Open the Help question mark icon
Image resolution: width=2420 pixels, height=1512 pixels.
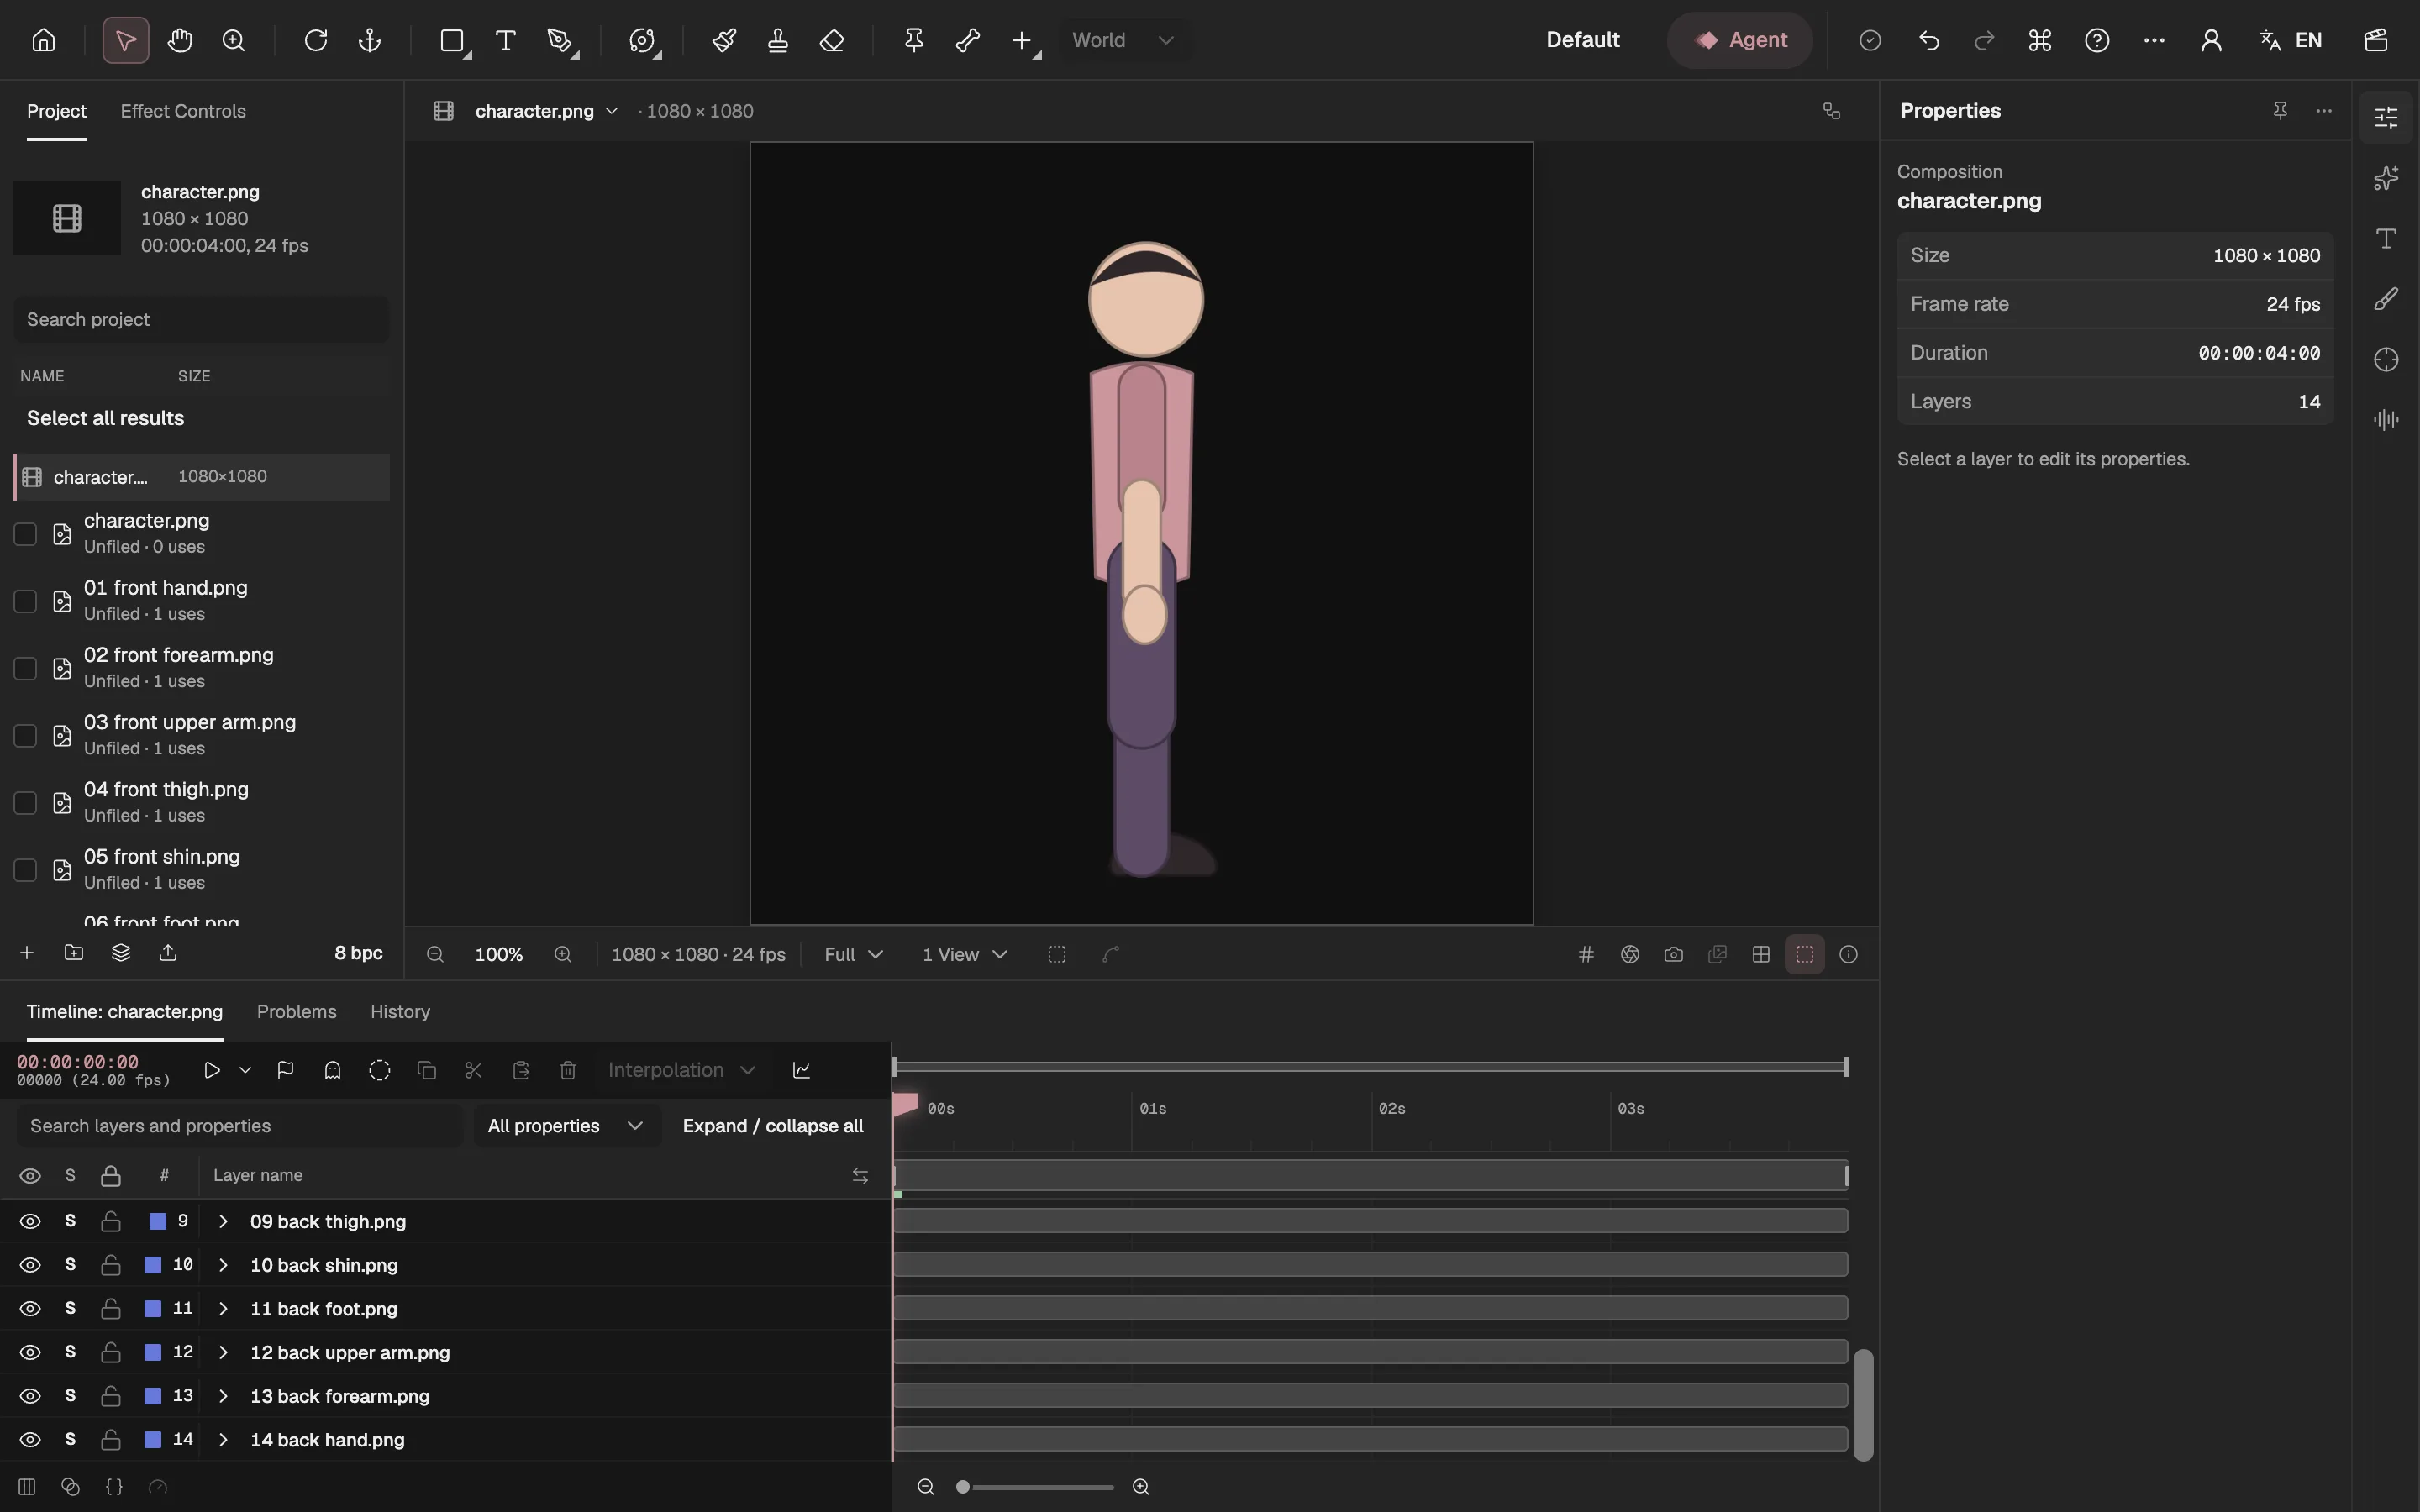[x=2097, y=40]
